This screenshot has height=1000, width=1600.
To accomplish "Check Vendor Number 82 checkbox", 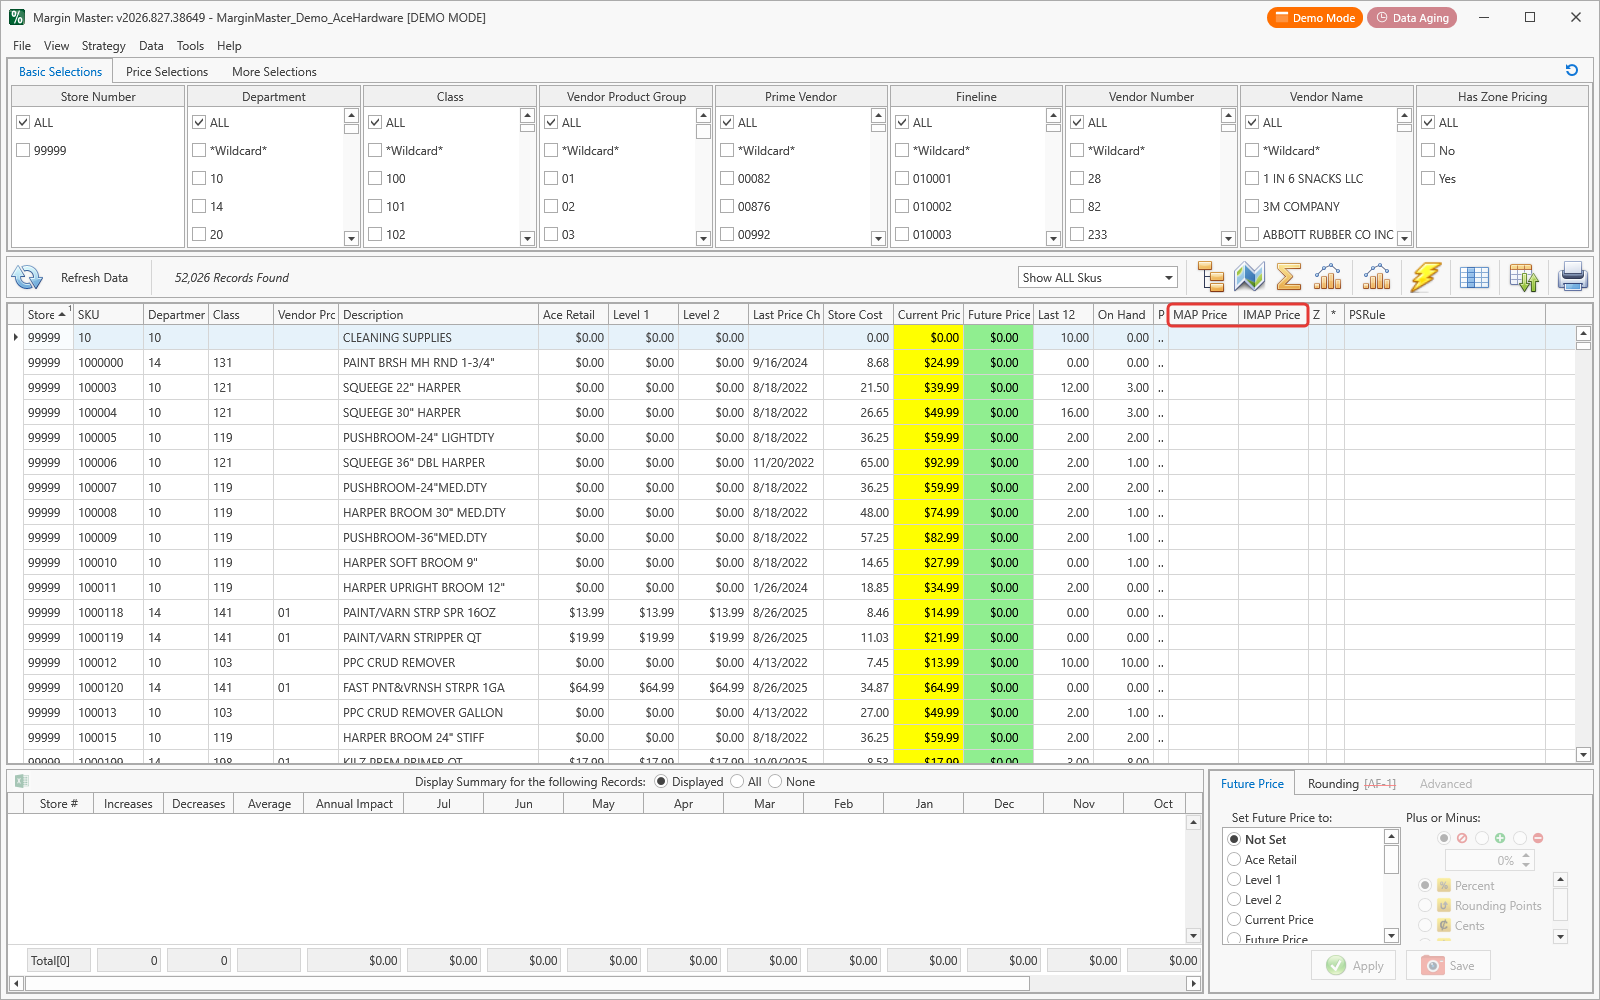I will tap(1077, 206).
